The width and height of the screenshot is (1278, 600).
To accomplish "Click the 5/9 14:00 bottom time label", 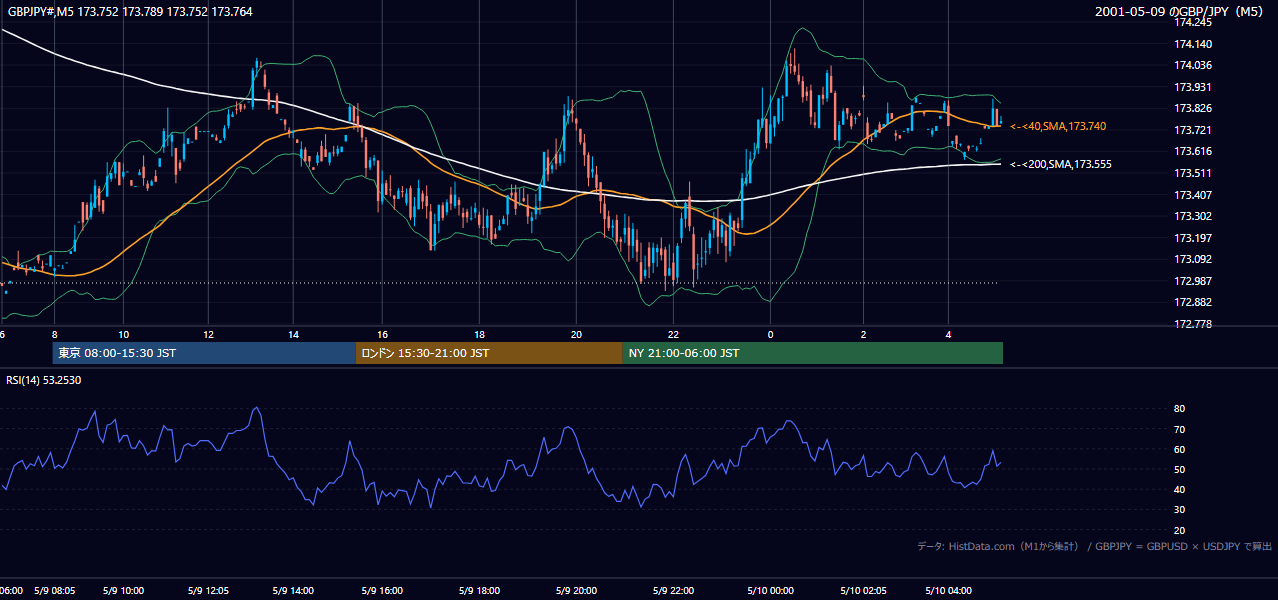I will 293,590.
